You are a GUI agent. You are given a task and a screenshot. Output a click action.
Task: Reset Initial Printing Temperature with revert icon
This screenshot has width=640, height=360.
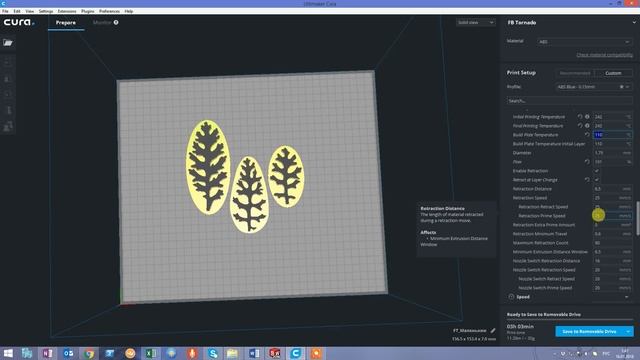580,117
